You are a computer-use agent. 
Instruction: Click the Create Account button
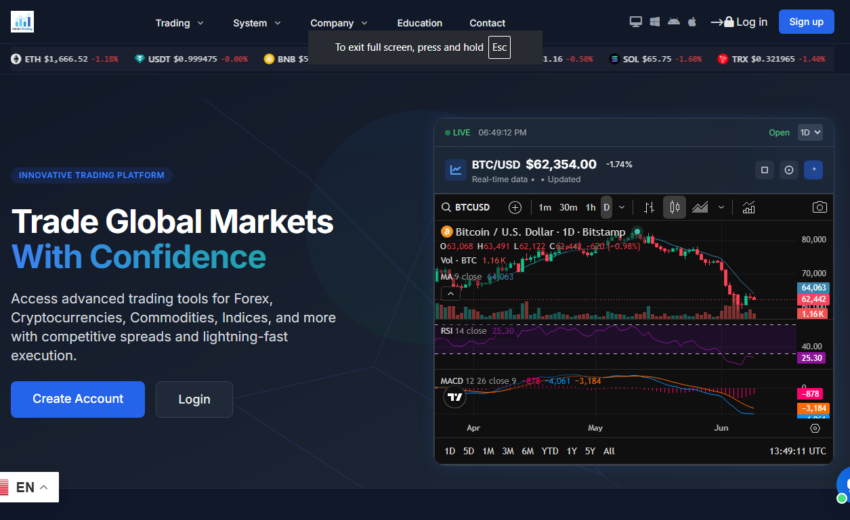(78, 399)
